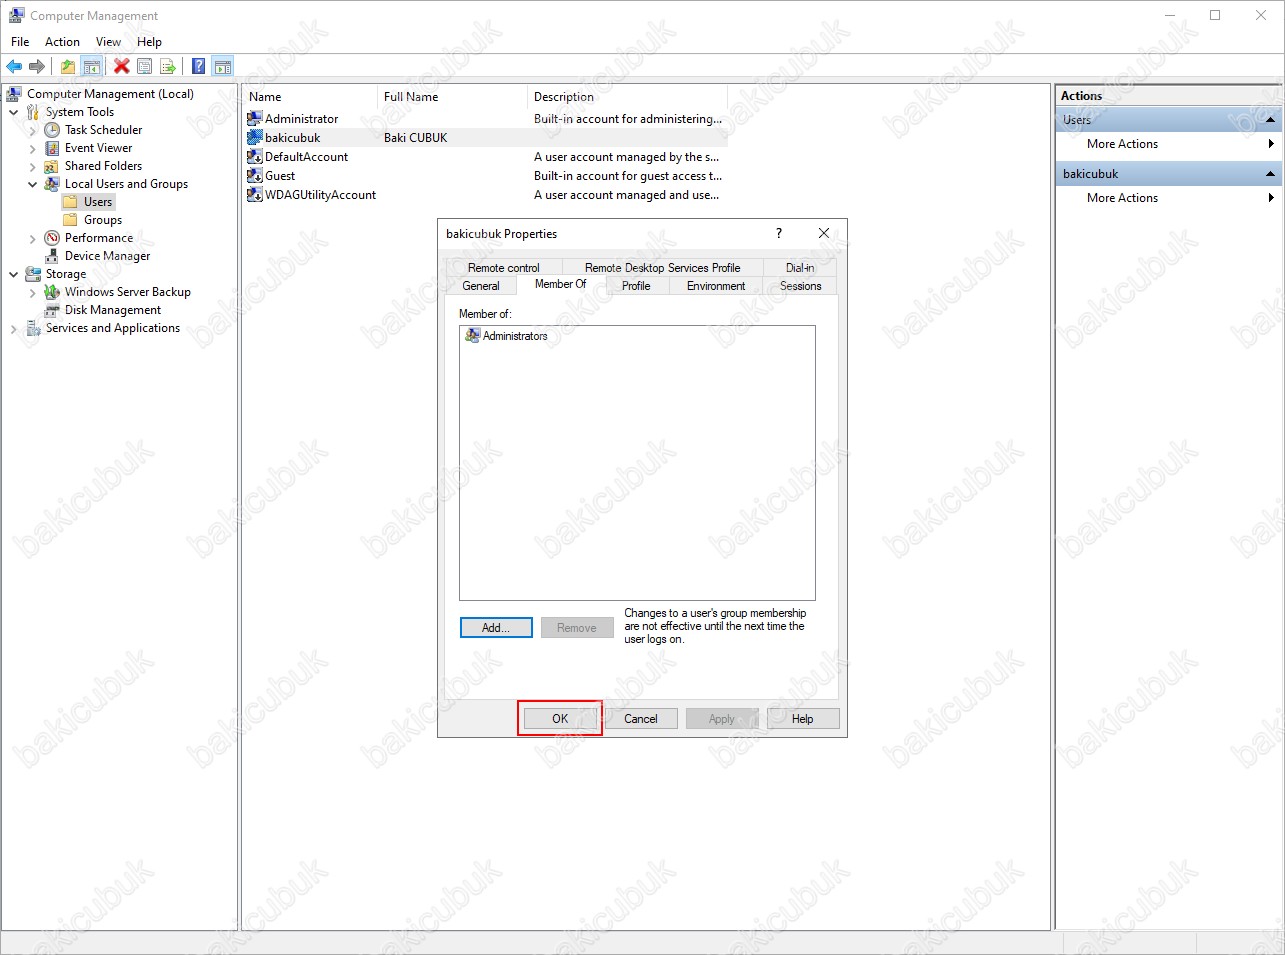Click Cancel in the Properties dialog

[641, 719]
